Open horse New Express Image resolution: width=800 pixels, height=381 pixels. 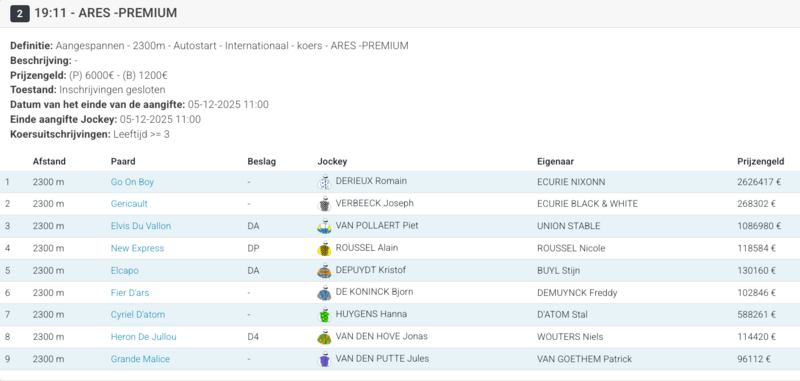click(137, 248)
